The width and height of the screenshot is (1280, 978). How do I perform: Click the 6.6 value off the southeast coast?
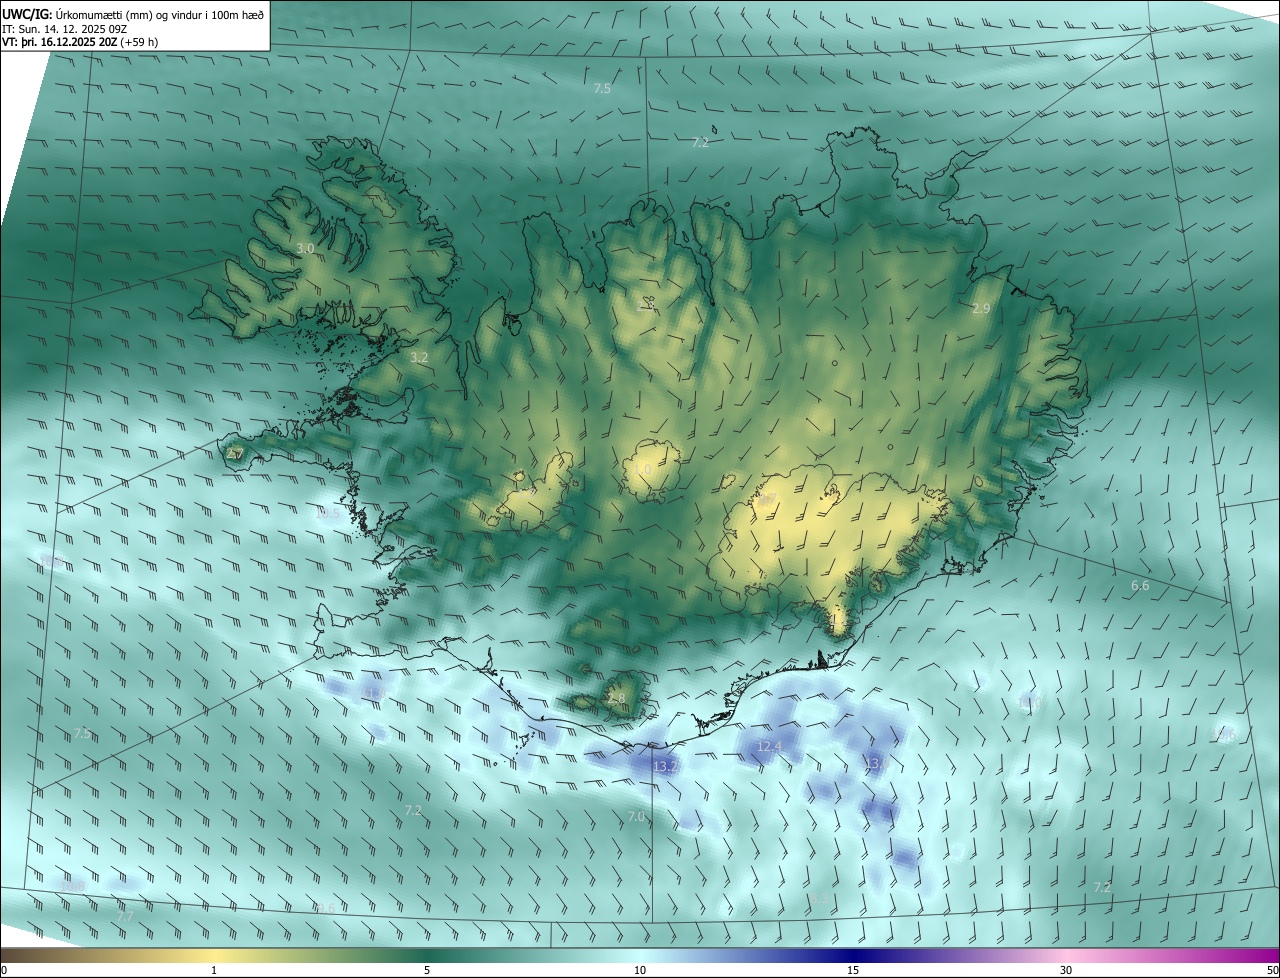pyautogui.click(x=1140, y=585)
